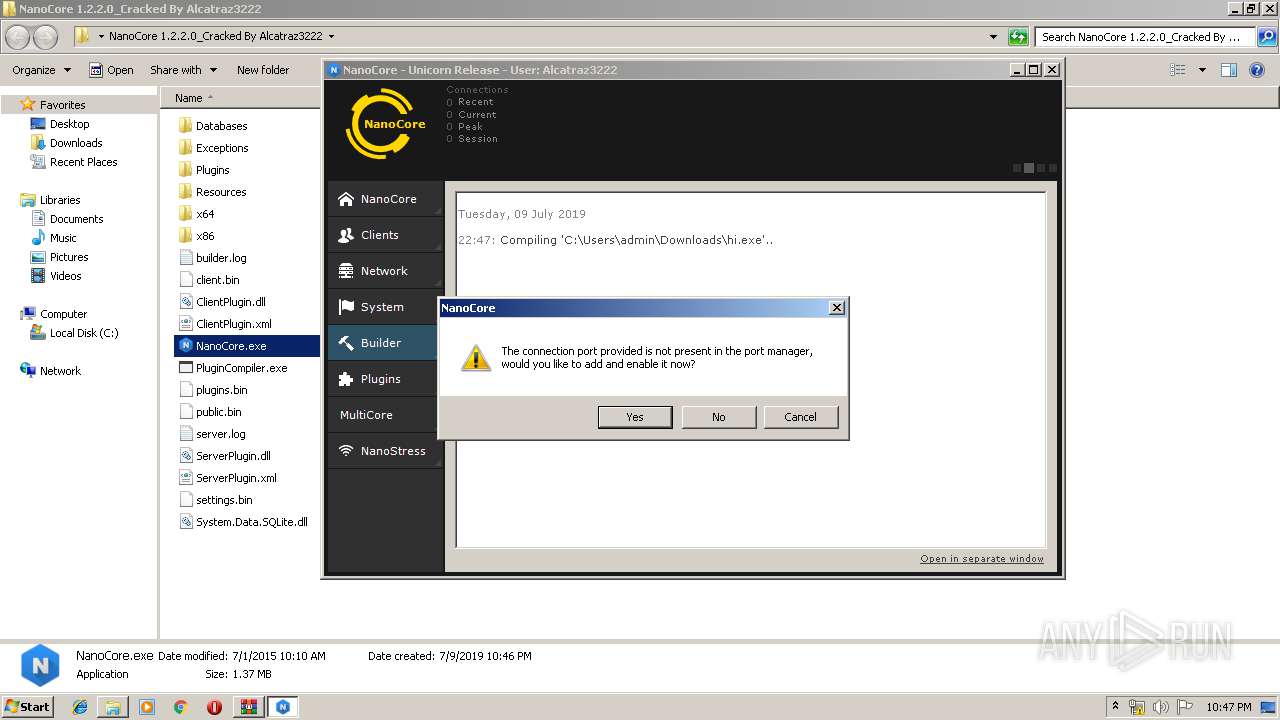
Task: Select Favorites in the navigation pane
Action: click(62, 105)
